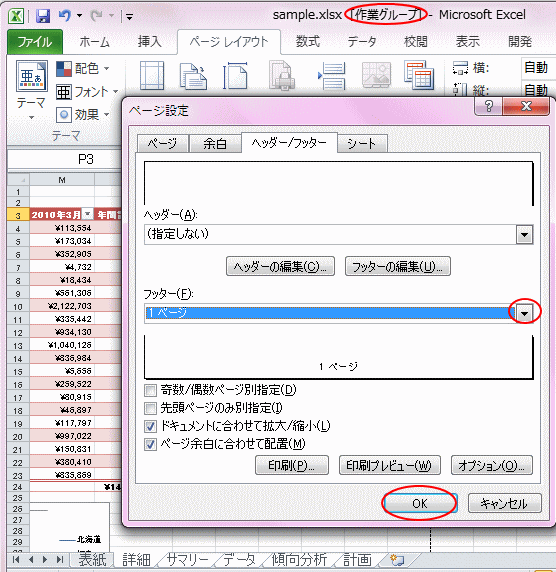Viewport: 556px width, 572px height.
Task: Open the undo history dropdown arrow
Action: tap(79, 16)
